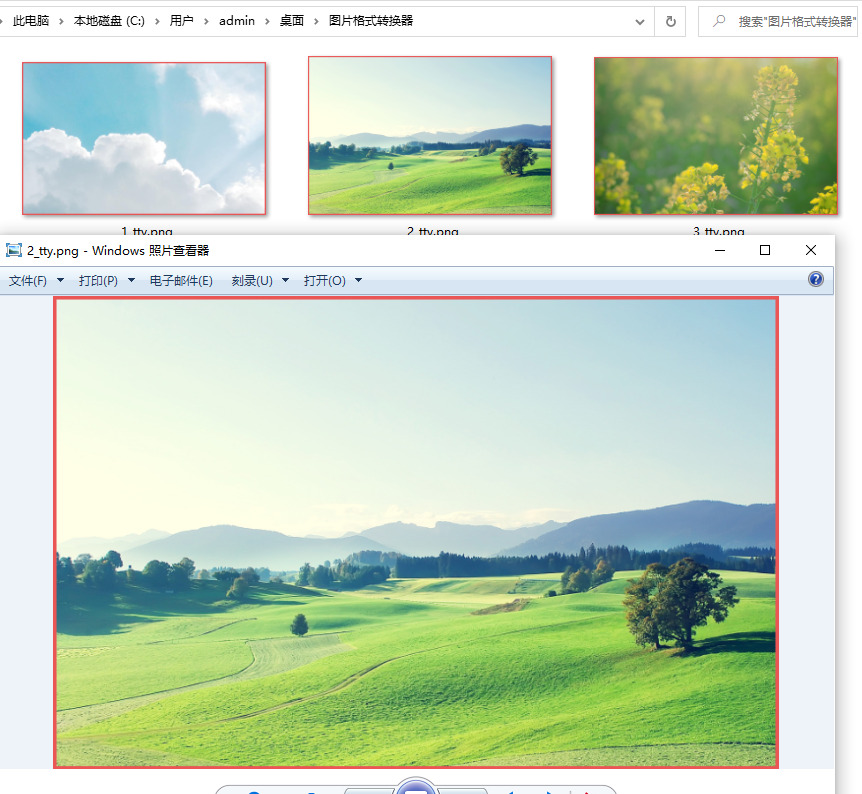Click the 1_tty.png file name label
This screenshot has width=862, height=794.
147,231
